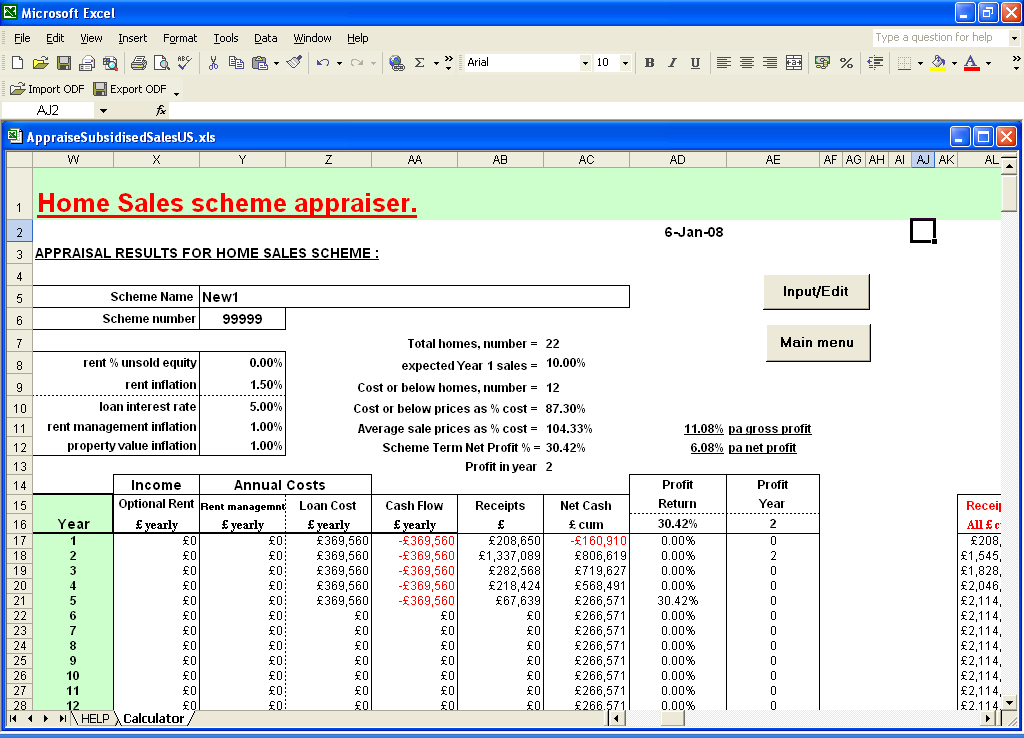Click the Paste clipboard icon

[x=260, y=63]
